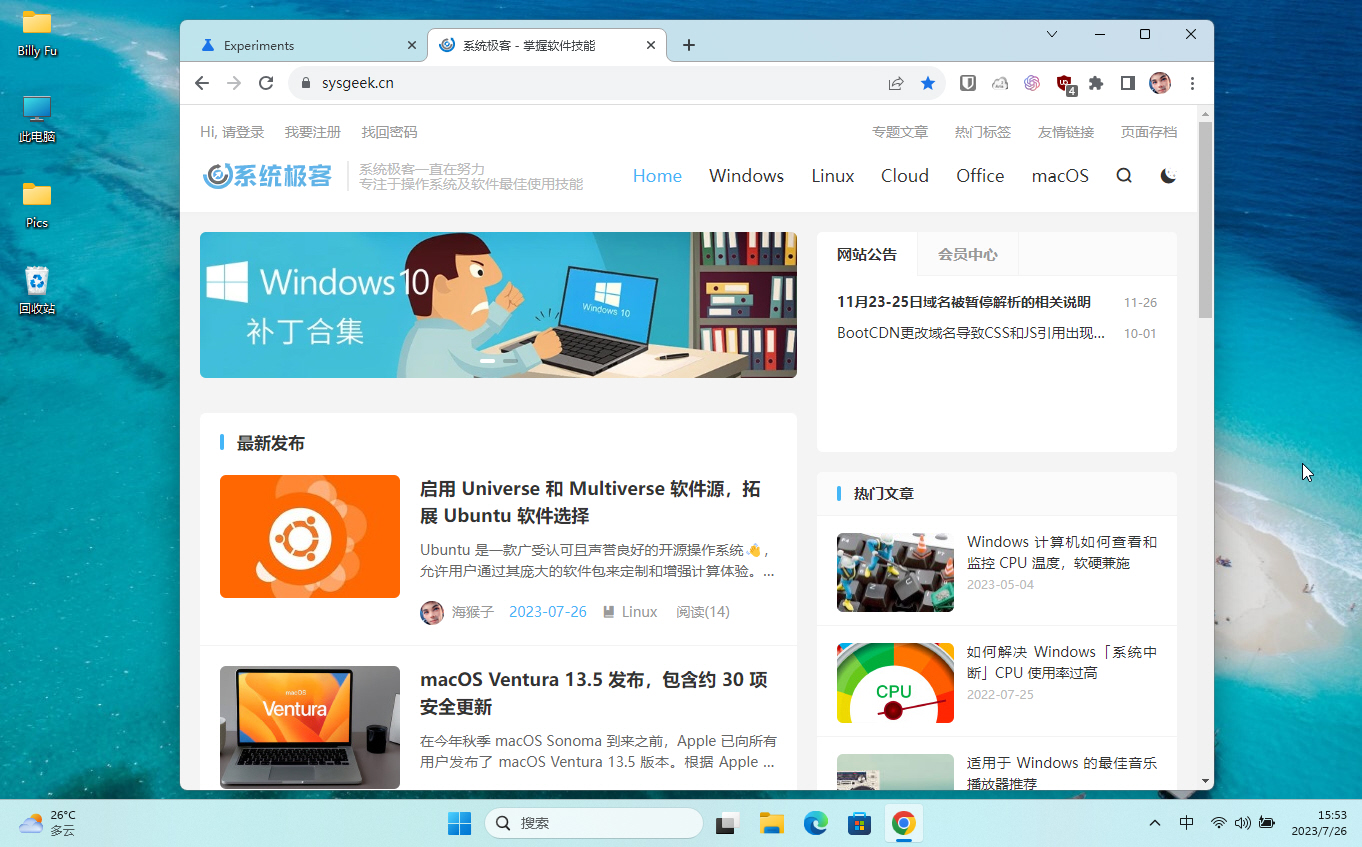Screen dimensions: 1362x847
Task: Open the 最佳音乐播放器推荐 article
Action: [1062, 773]
